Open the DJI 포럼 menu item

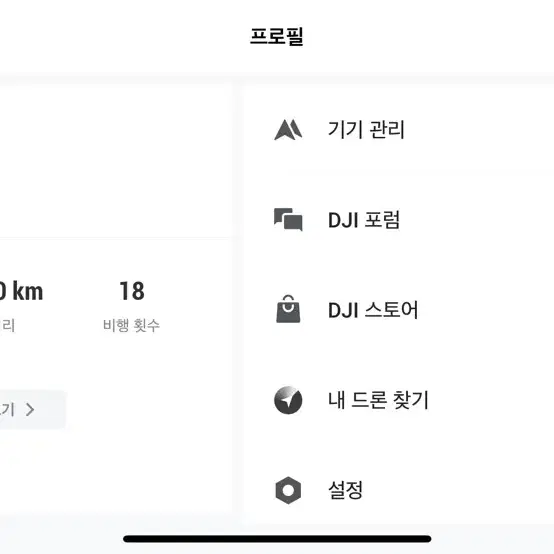[399, 220]
